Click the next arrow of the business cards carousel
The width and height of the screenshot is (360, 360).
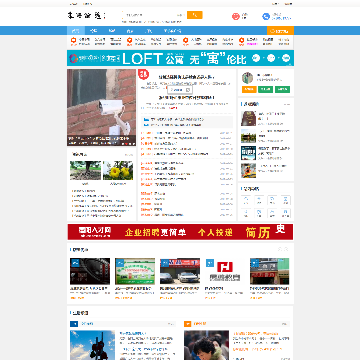[286, 249]
